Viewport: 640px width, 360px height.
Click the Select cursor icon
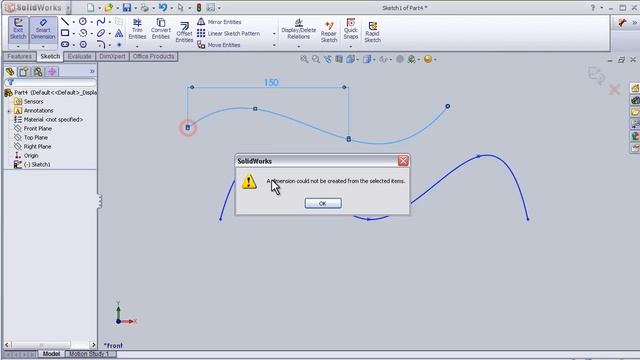pos(180,7)
